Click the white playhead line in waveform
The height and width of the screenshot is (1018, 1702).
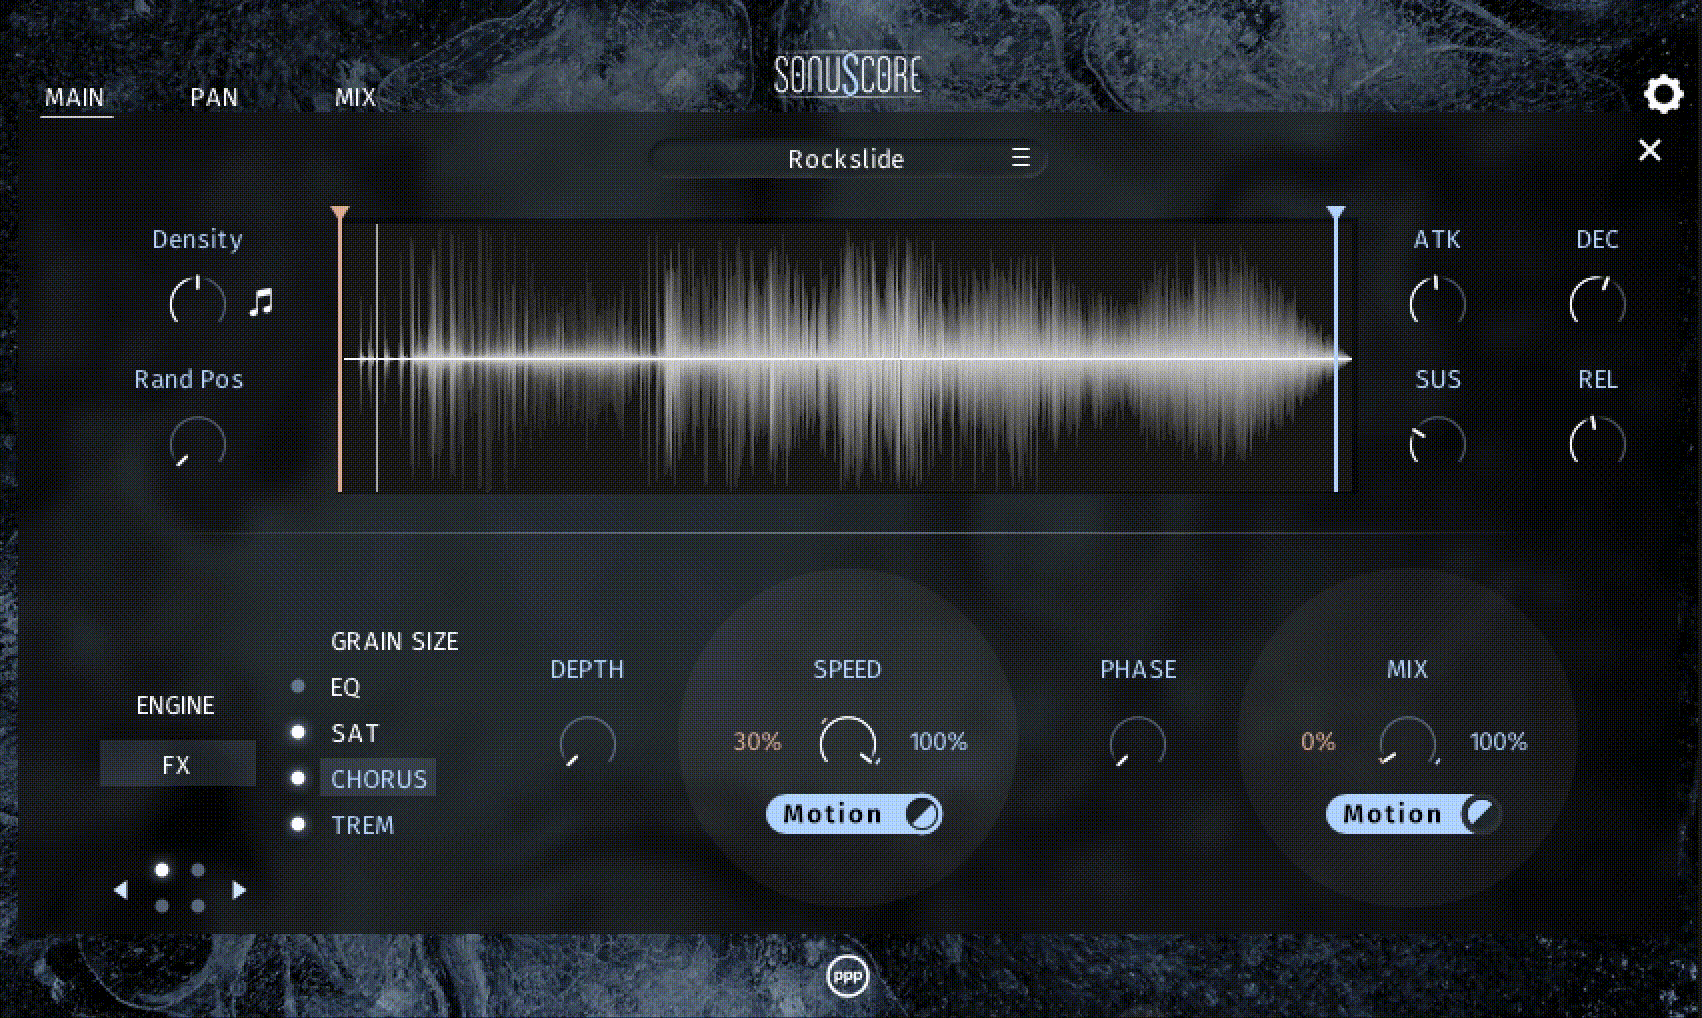coord(377,357)
